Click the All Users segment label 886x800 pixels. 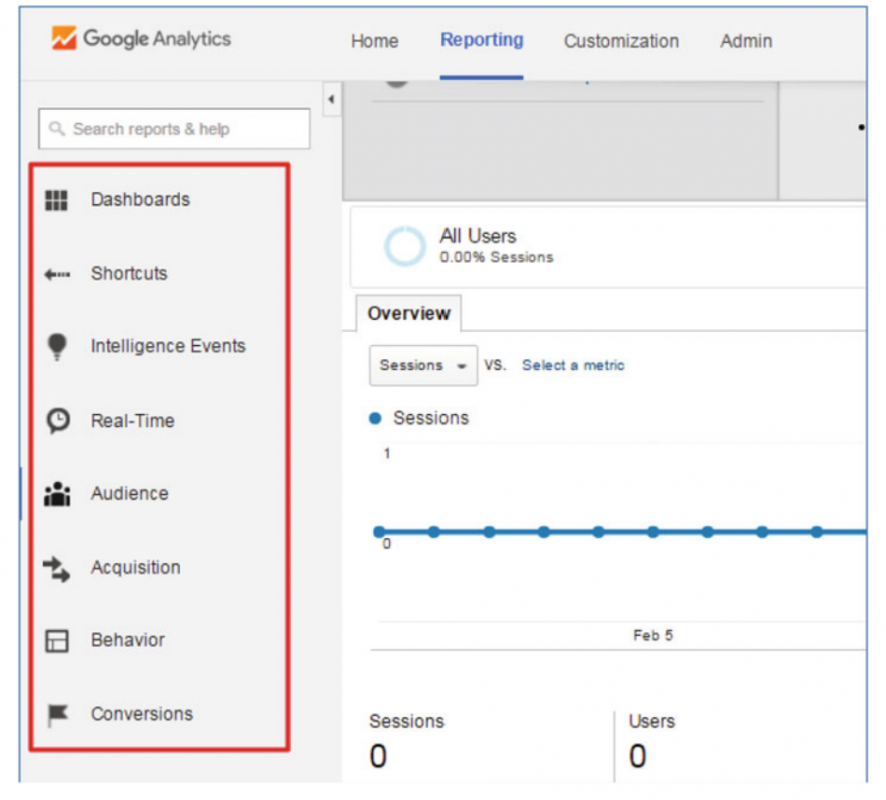point(478,236)
